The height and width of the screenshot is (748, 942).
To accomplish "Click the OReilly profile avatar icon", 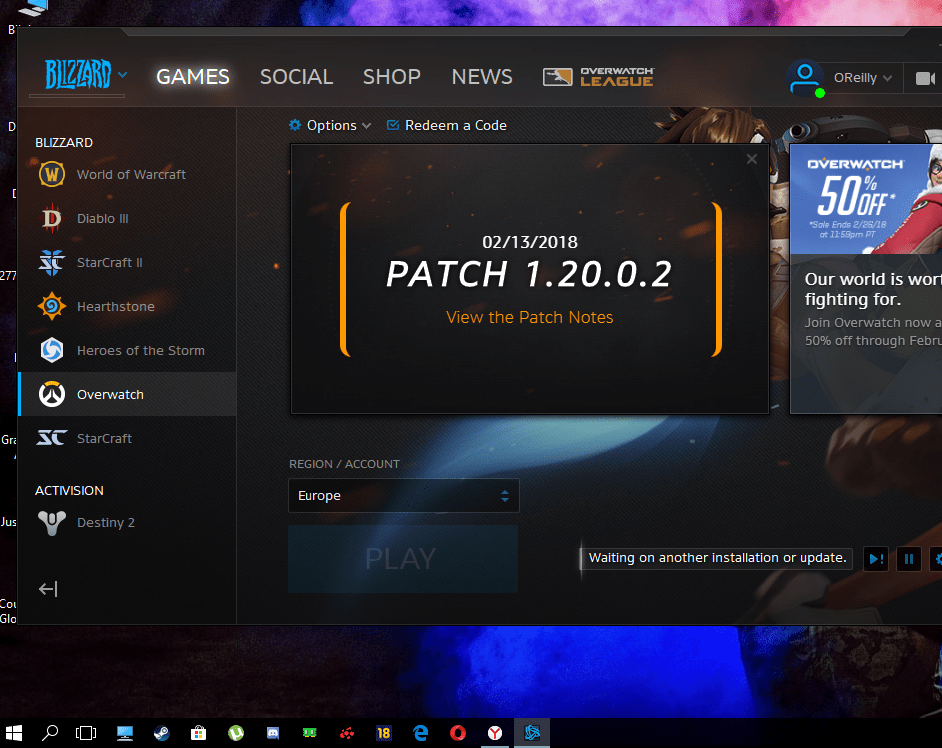I will point(805,78).
